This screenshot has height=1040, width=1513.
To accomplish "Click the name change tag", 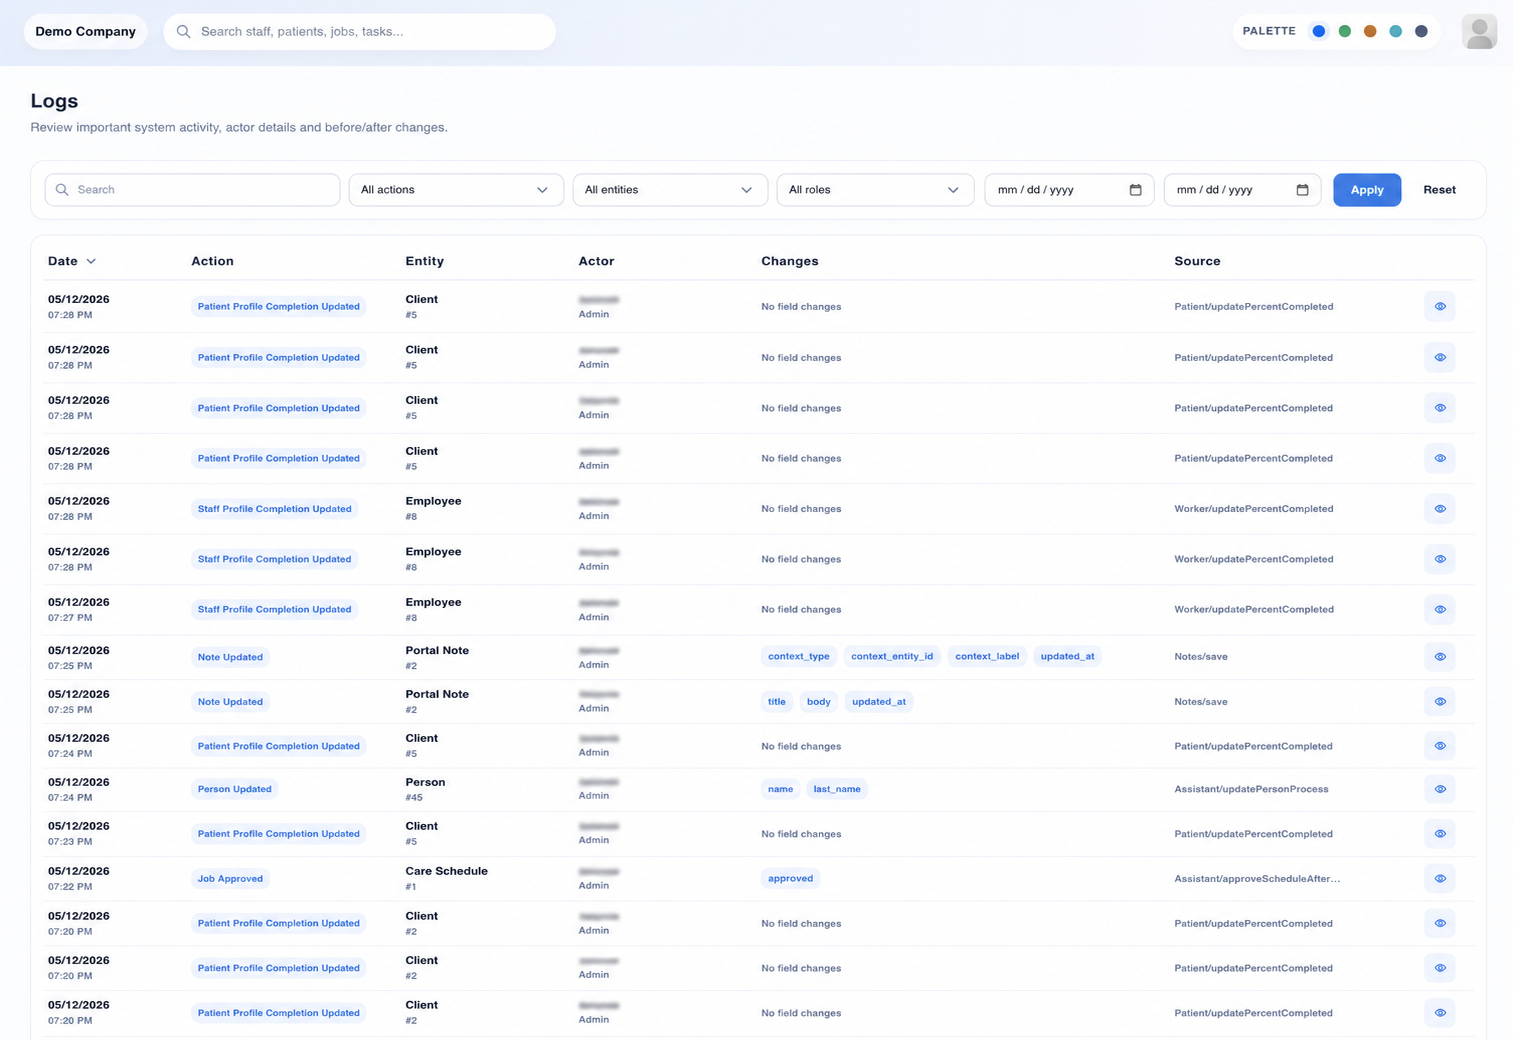I will point(780,789).
